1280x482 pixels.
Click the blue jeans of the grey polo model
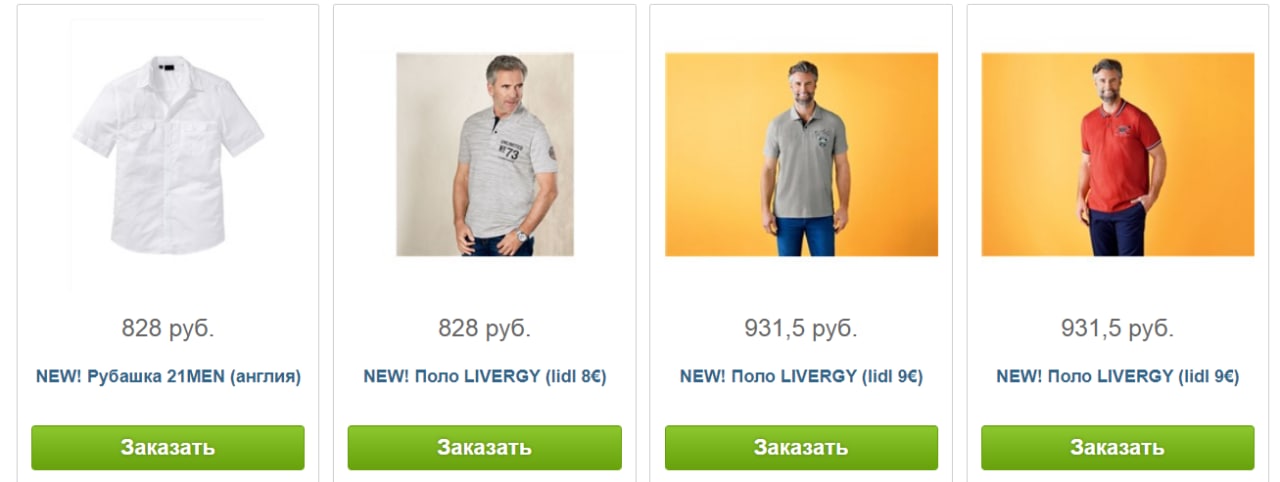pos(805,236)
